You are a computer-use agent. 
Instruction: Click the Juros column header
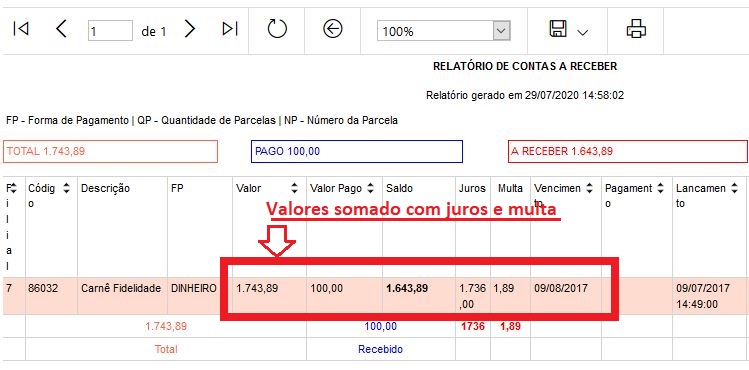pyautogui.click(x=472, y=188)
